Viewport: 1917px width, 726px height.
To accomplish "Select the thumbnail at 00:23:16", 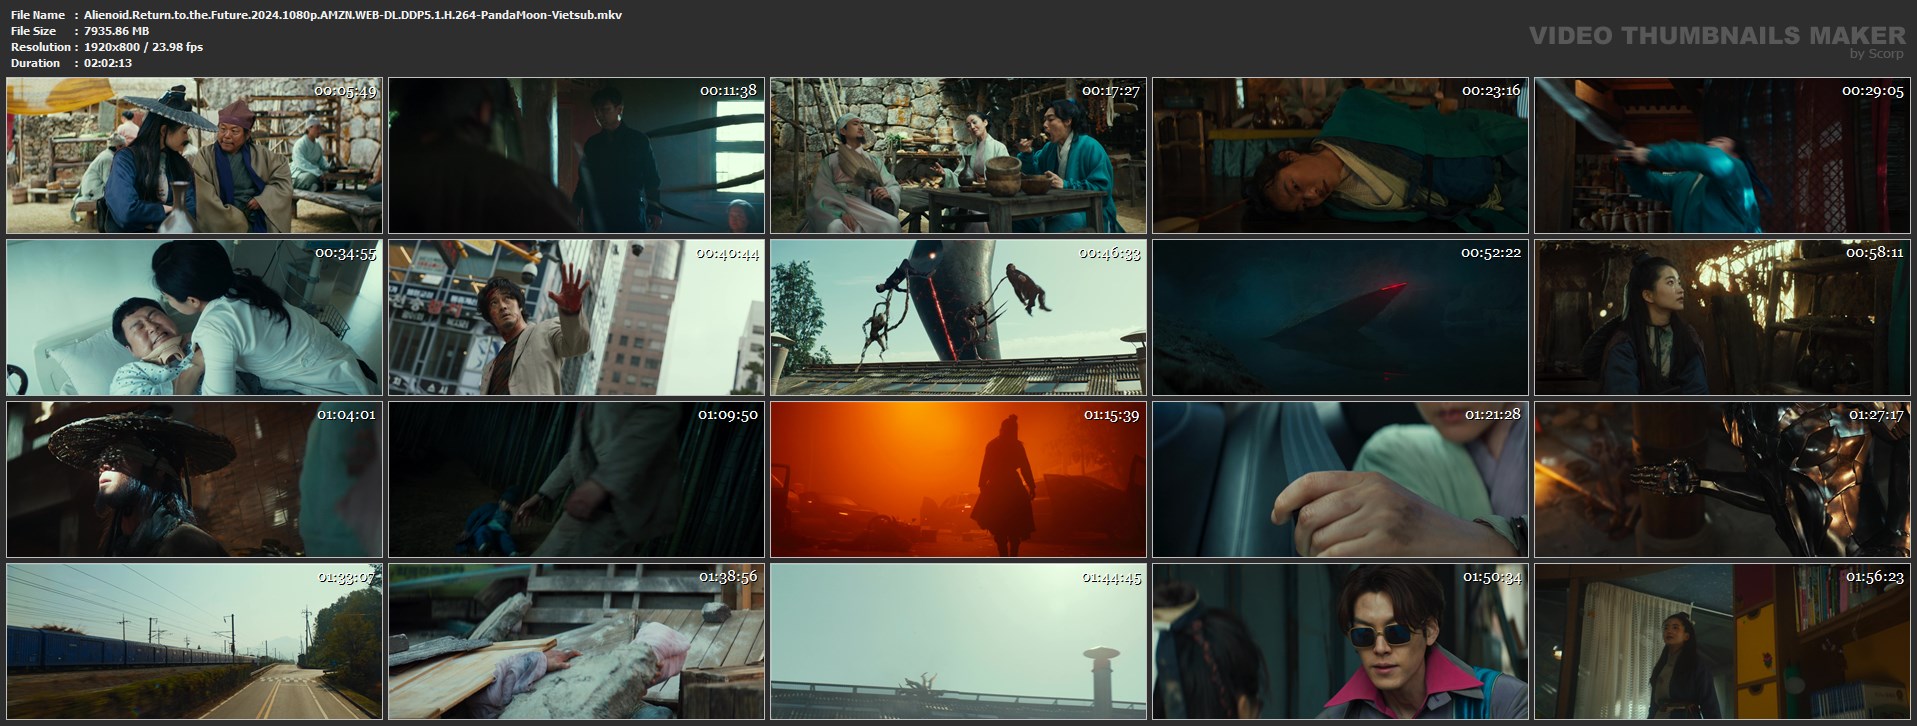I will coord(1340,156).
